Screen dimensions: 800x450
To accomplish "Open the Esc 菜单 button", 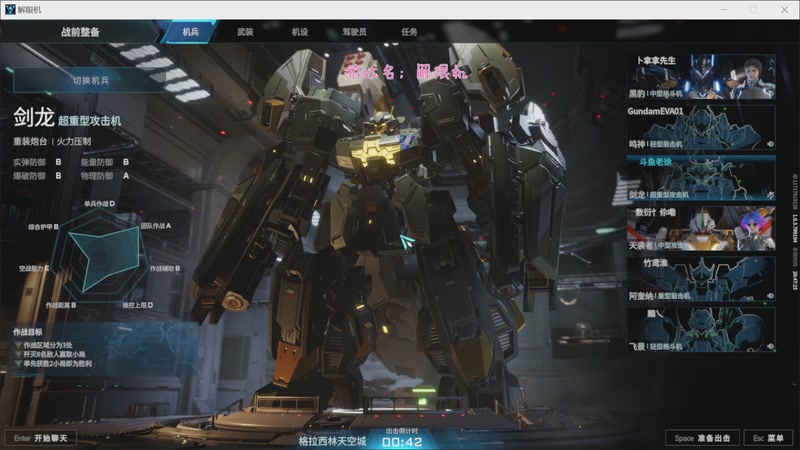I will coord(768,438).
